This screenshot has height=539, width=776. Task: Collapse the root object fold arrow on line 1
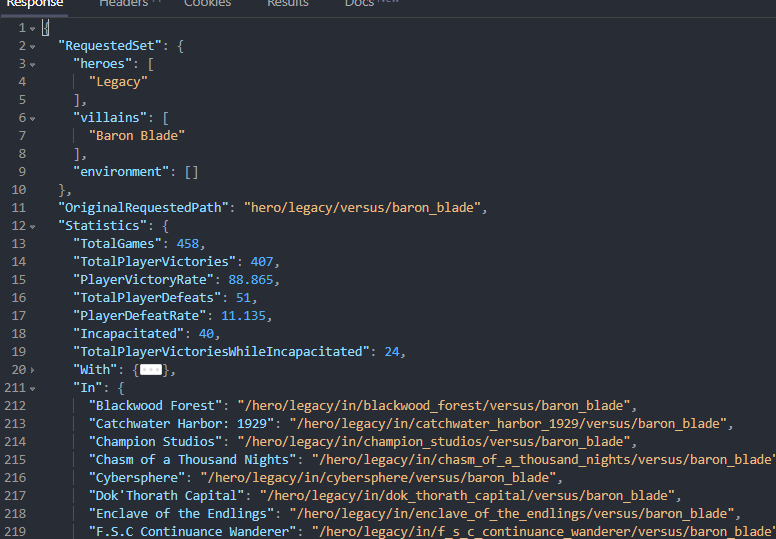(x=33, y=29)
